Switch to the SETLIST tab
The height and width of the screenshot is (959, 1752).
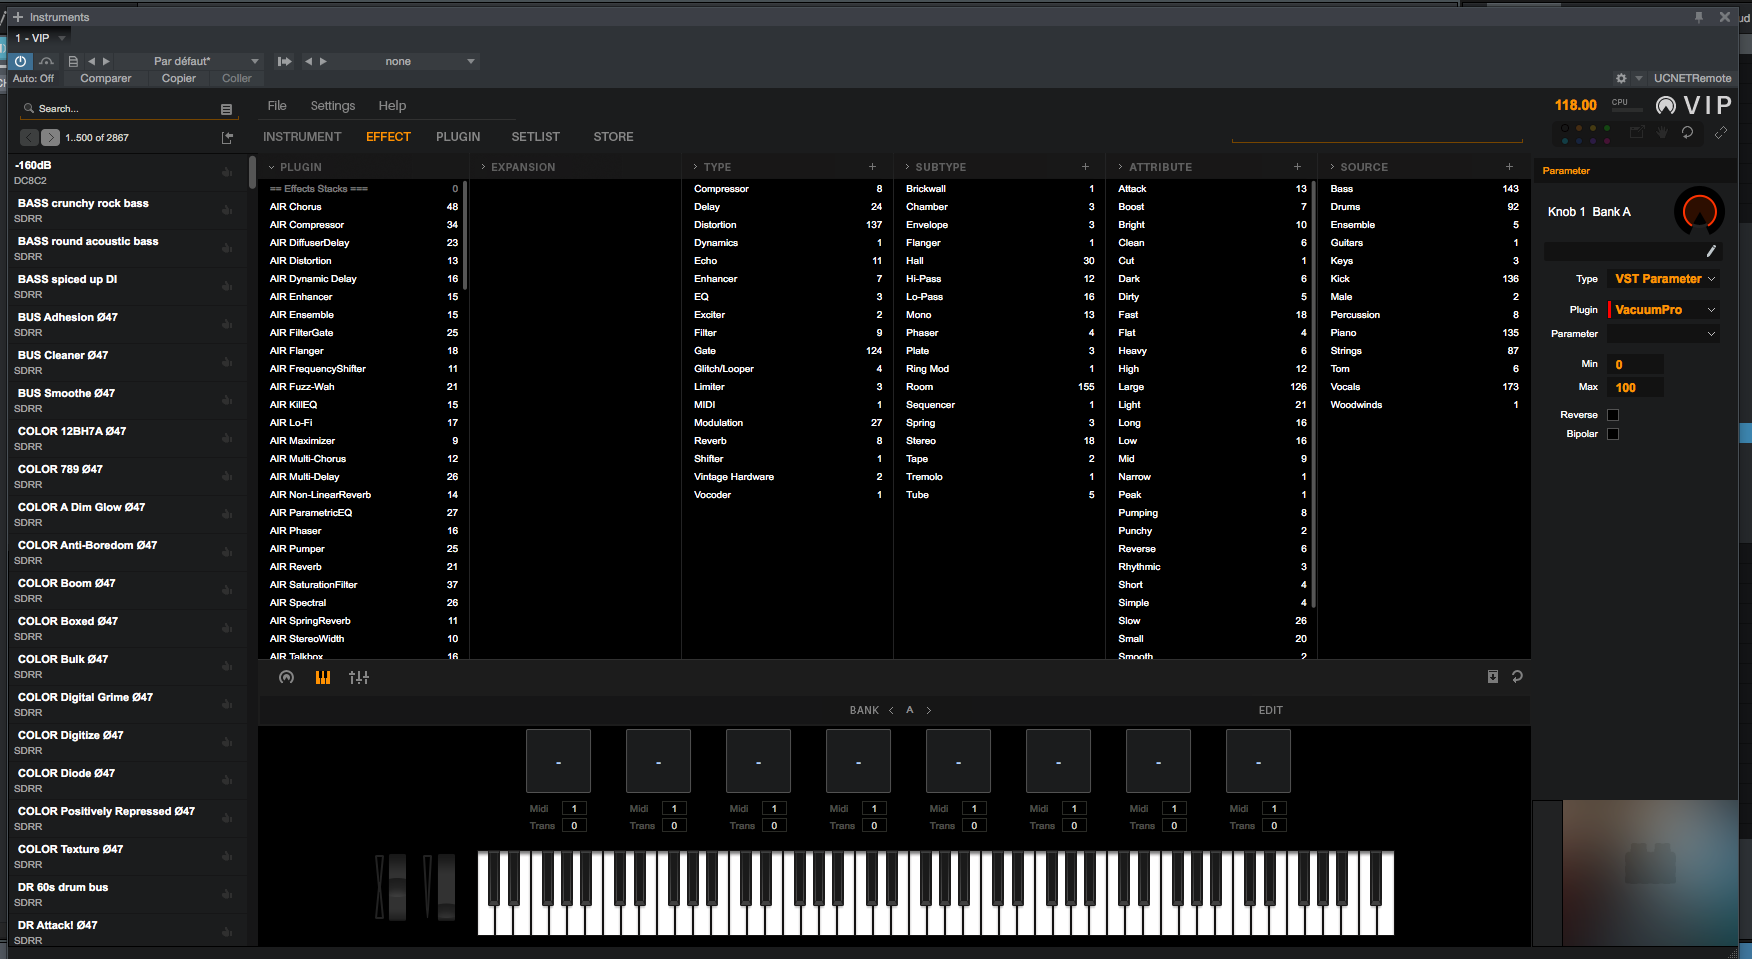[536, 137]
